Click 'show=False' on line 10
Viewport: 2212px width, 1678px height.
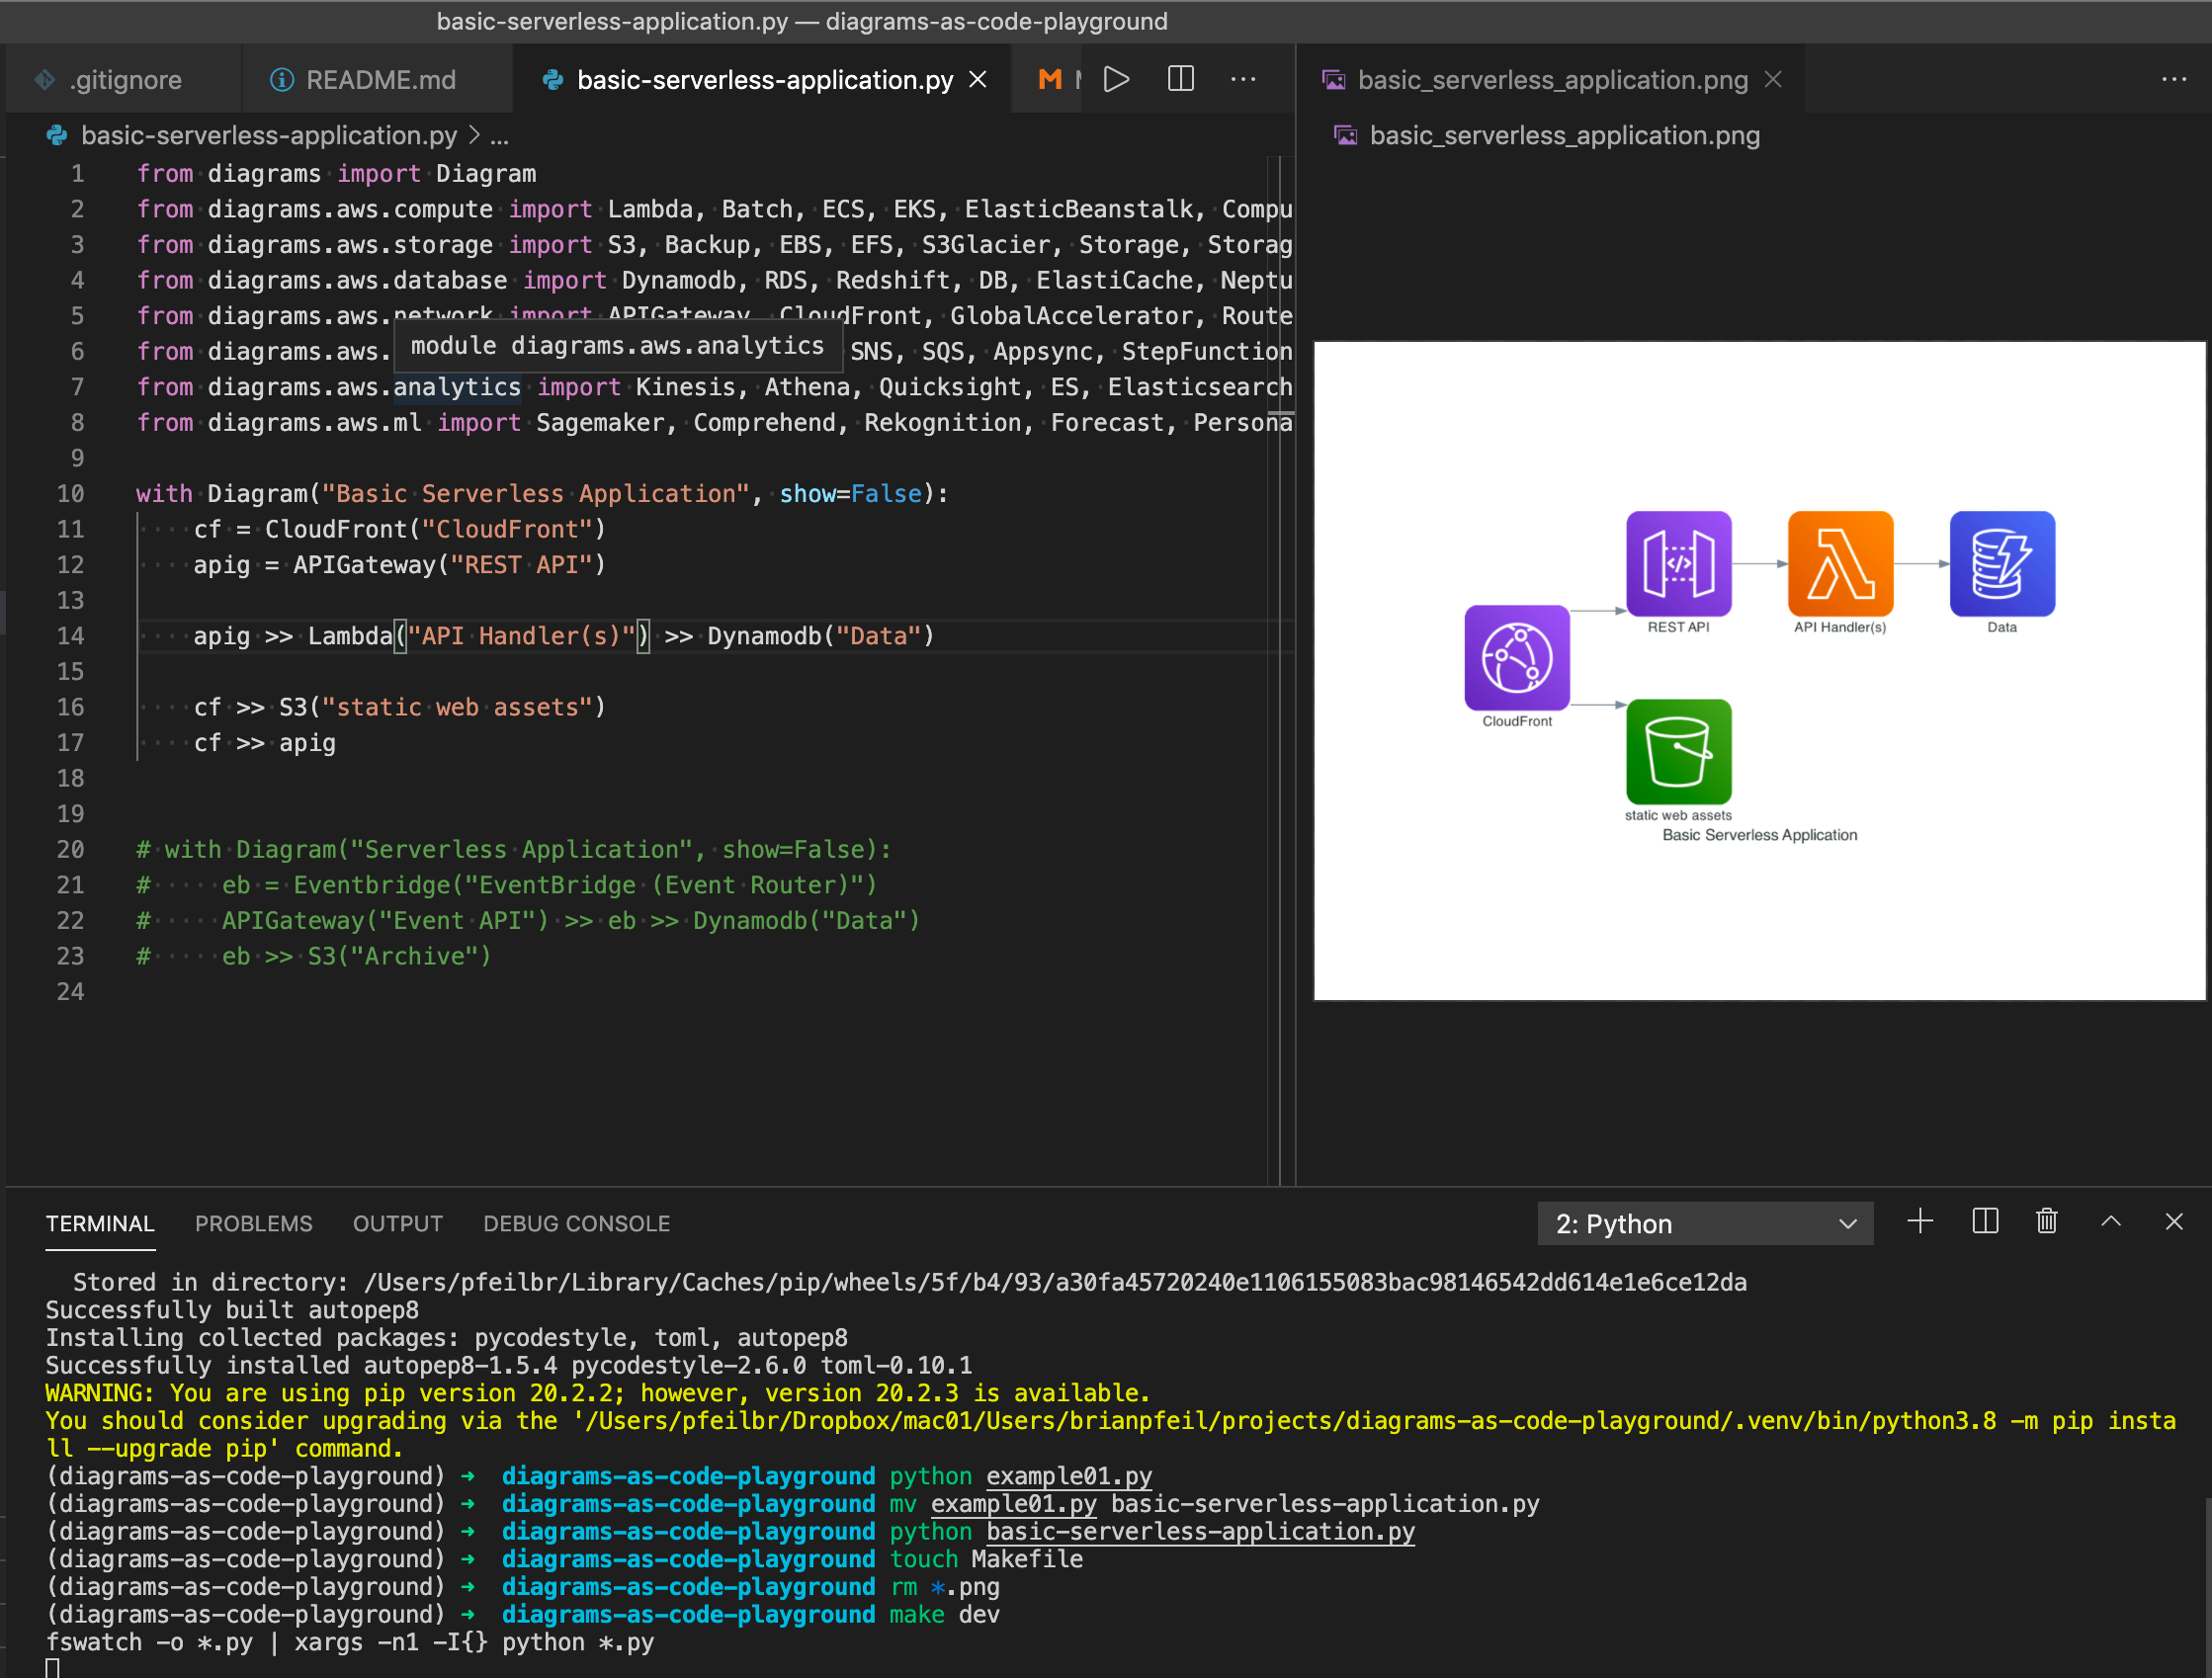point(851,494)
